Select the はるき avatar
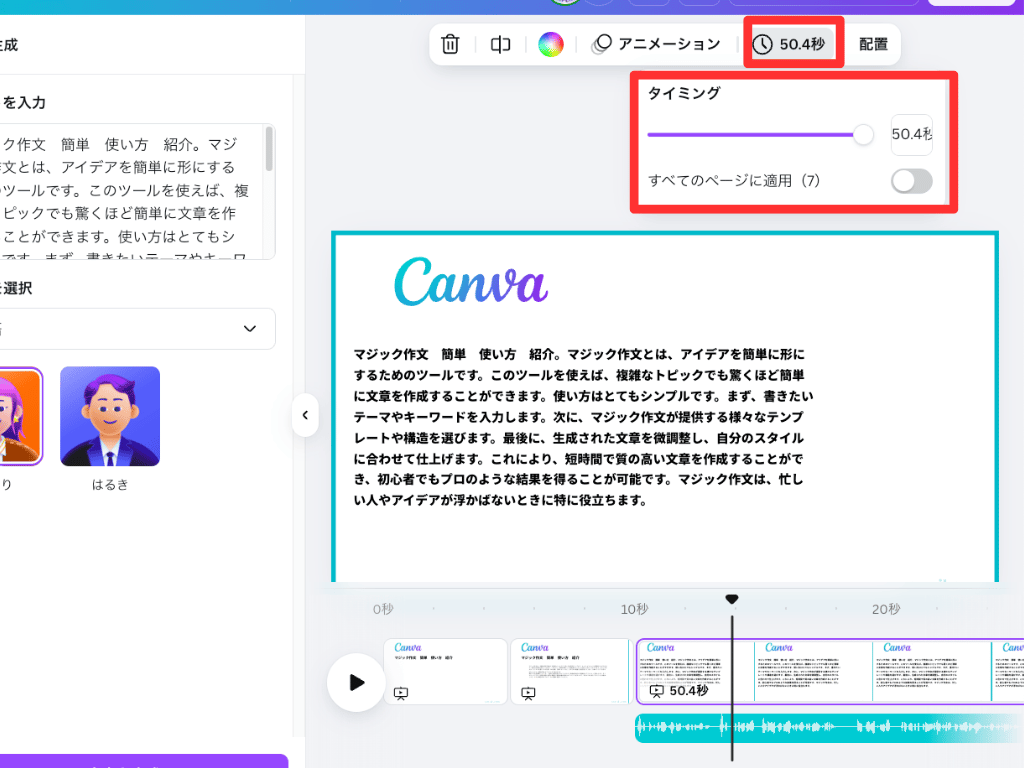Image resolution: width=1024 pixels, height=768 pixels. click(110, 416)
